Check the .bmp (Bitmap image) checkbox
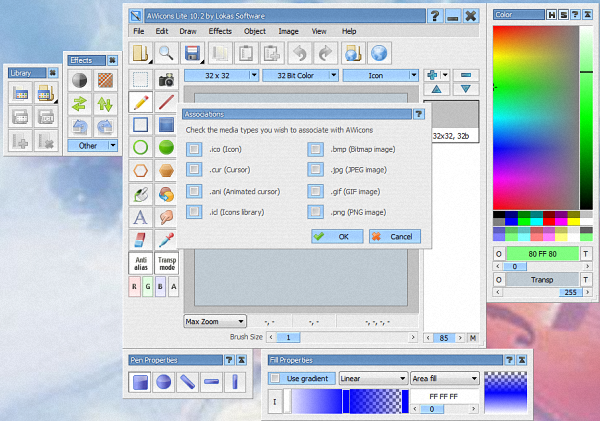Screen dimensions: 600x421 (x=315, y=149)
